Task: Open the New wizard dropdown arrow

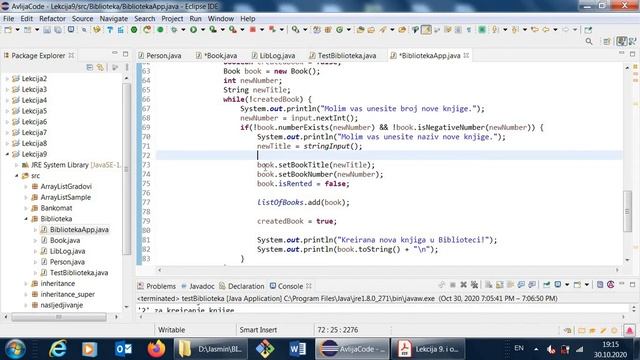Action: pyautogui.click(x=17, y=30)
